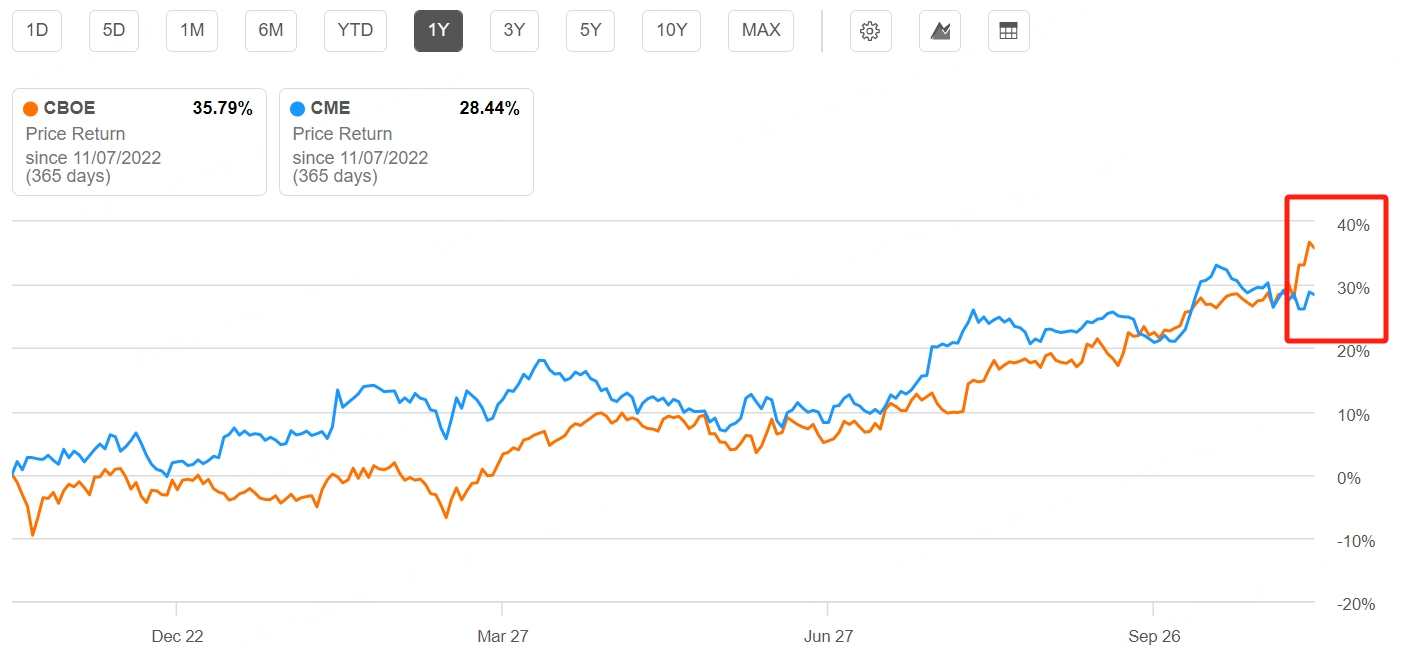This screenshot has width=1408, height=658.
Task: Select the 3Y range button
Action: 514,31
